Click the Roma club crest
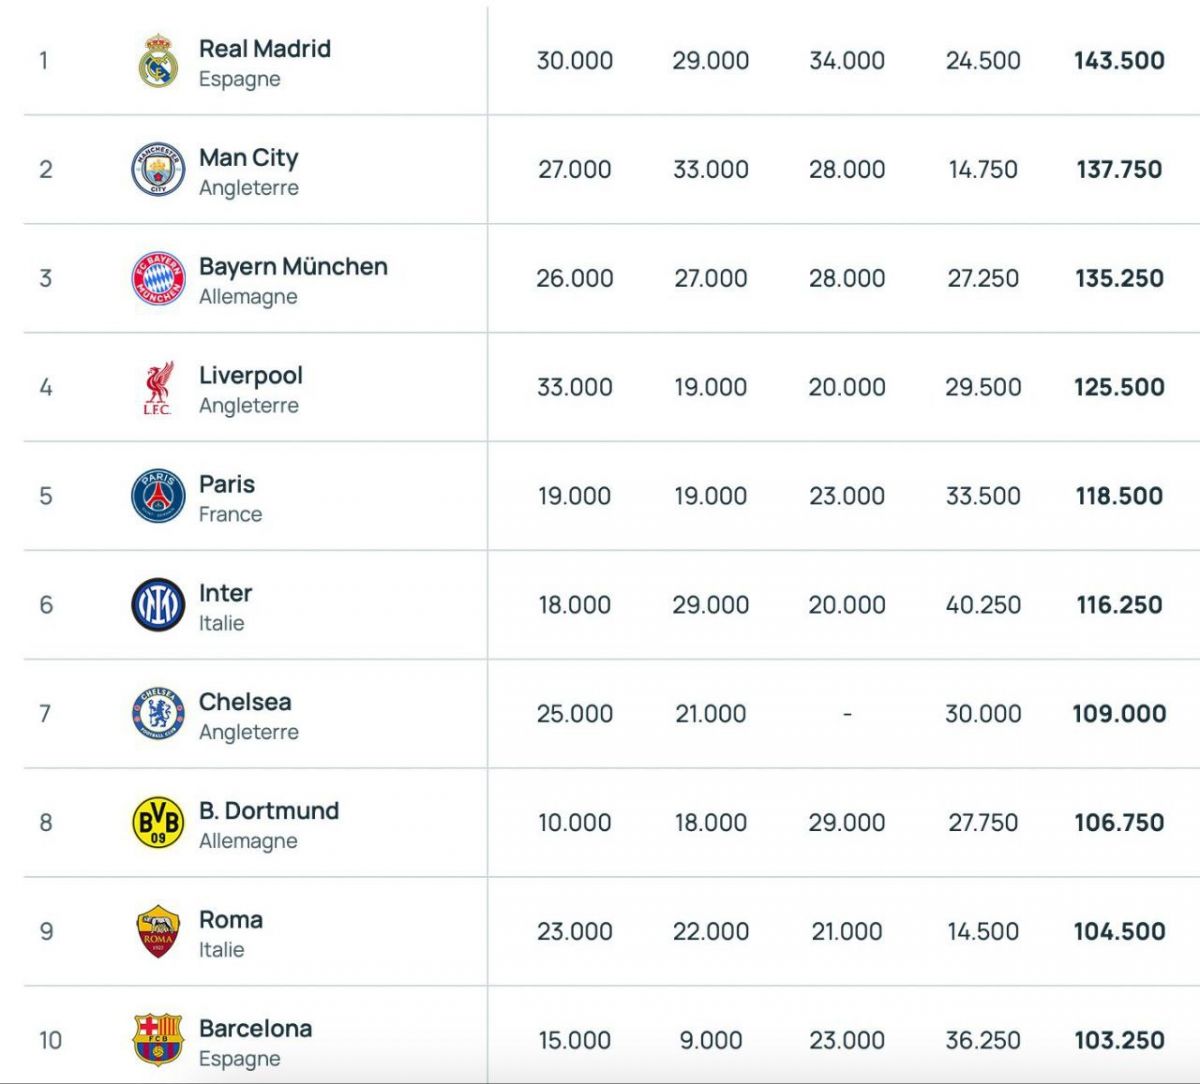 click(158, 932)
